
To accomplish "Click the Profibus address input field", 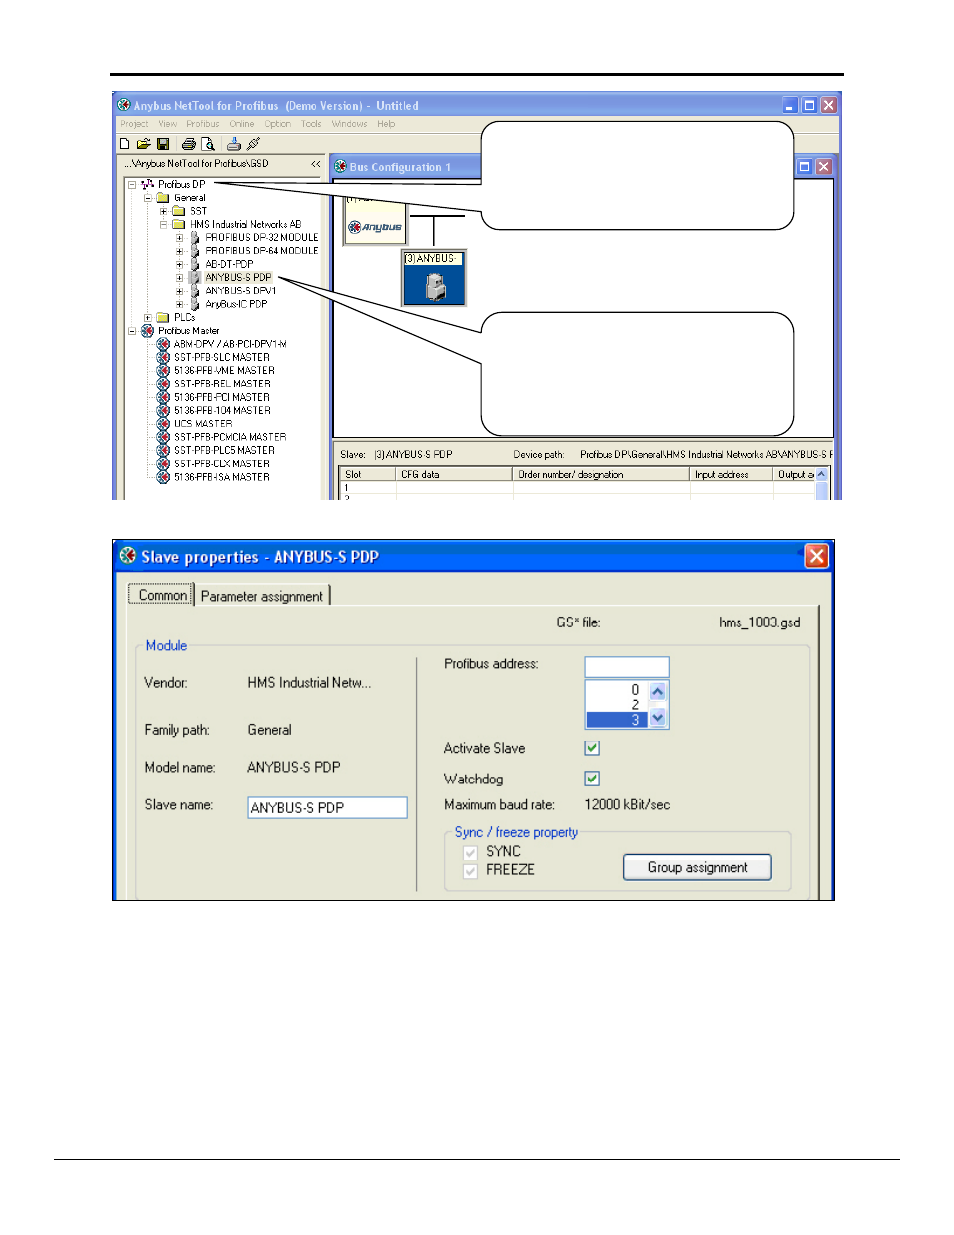I will coord(627,667).
